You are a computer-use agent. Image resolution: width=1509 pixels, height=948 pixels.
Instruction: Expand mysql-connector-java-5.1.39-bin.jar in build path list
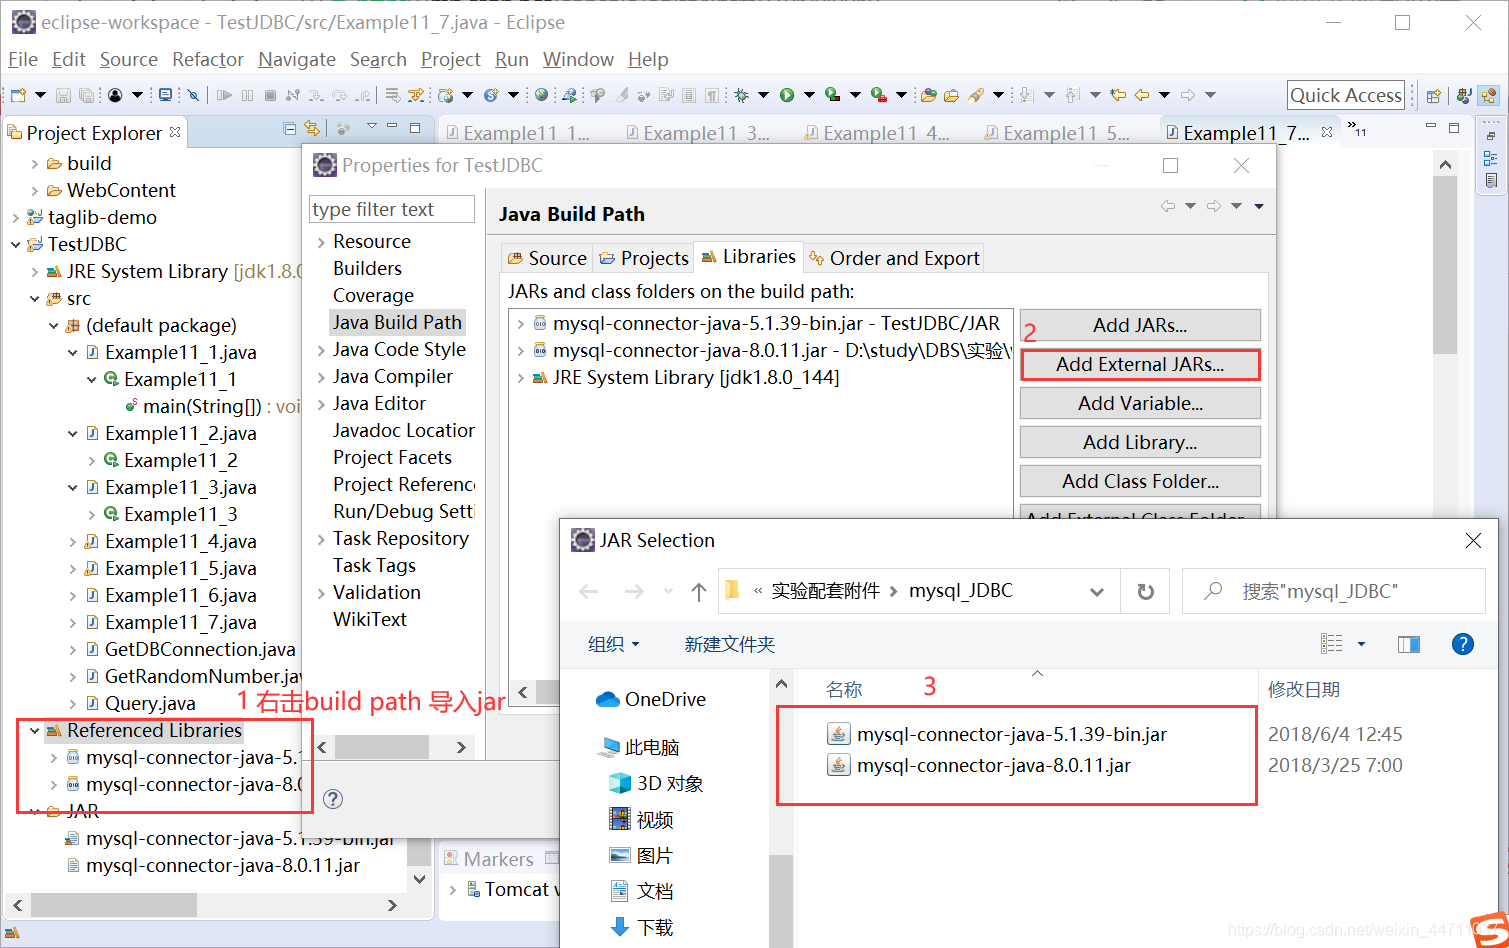click(521, 324)
